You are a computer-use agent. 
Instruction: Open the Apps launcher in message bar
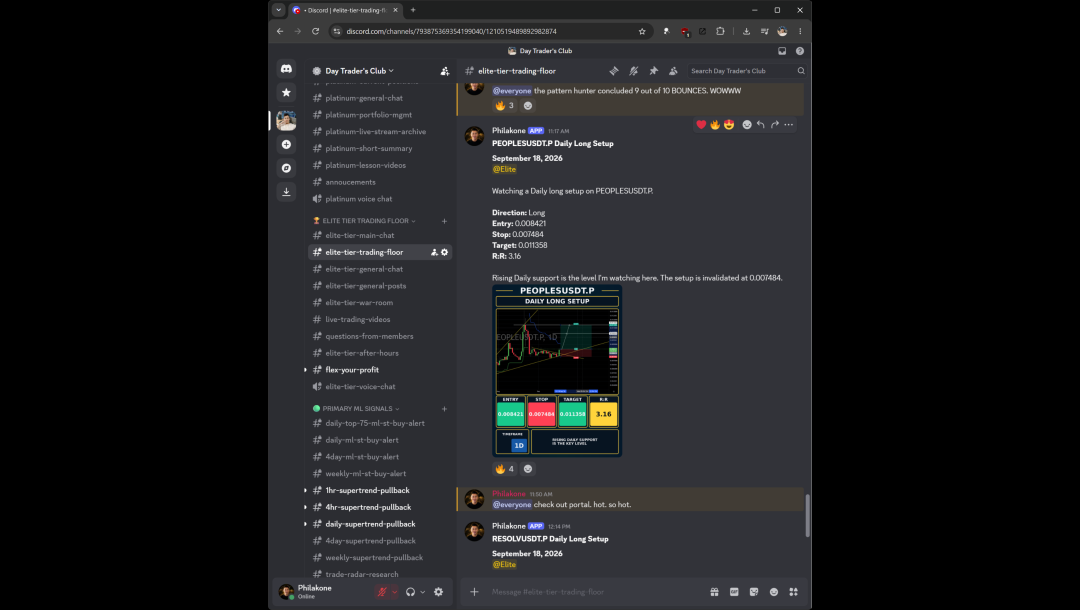(793, 592)
